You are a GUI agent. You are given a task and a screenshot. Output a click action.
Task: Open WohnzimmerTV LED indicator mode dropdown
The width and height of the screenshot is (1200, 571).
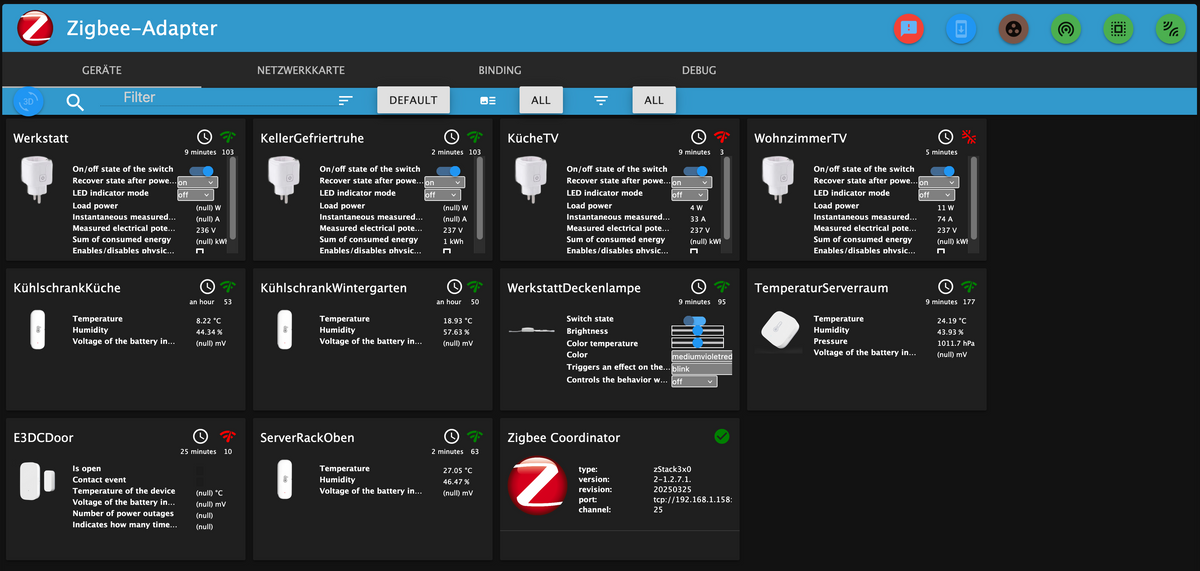click(938, 194)
